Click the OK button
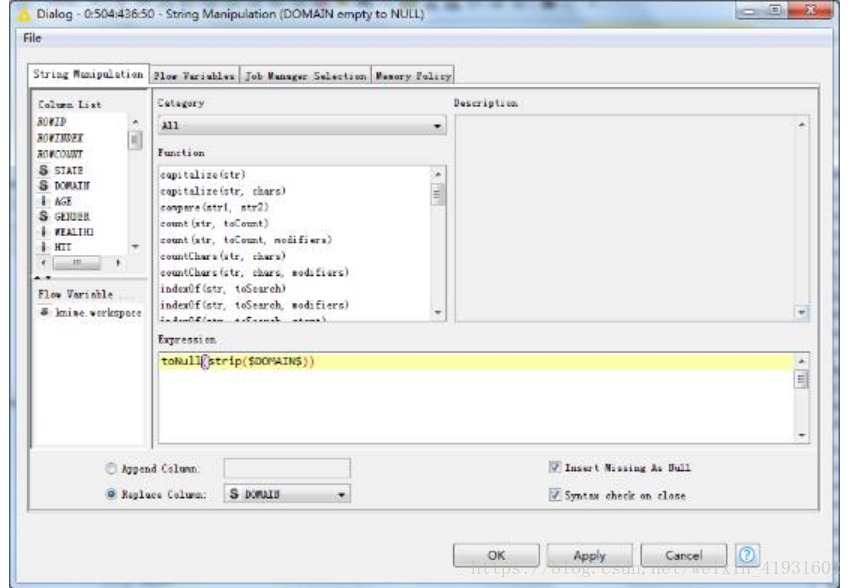This screenshot has width=852, height=588. point(496,555)
